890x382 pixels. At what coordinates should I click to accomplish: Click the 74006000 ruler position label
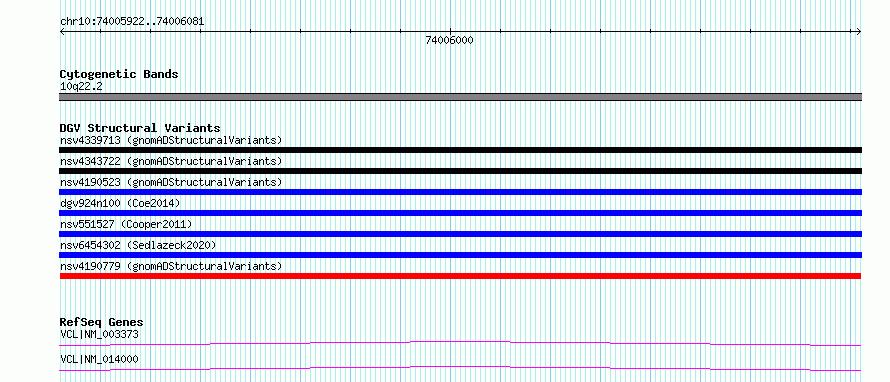pyautogui.click(x=449, y=40)
